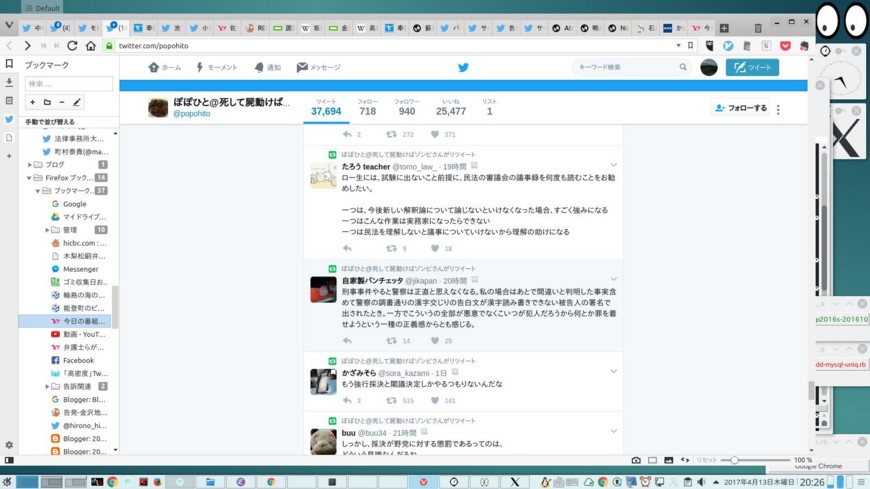
Task: Retweet the かざみそら tweet
Action: [x=391, y=400]
